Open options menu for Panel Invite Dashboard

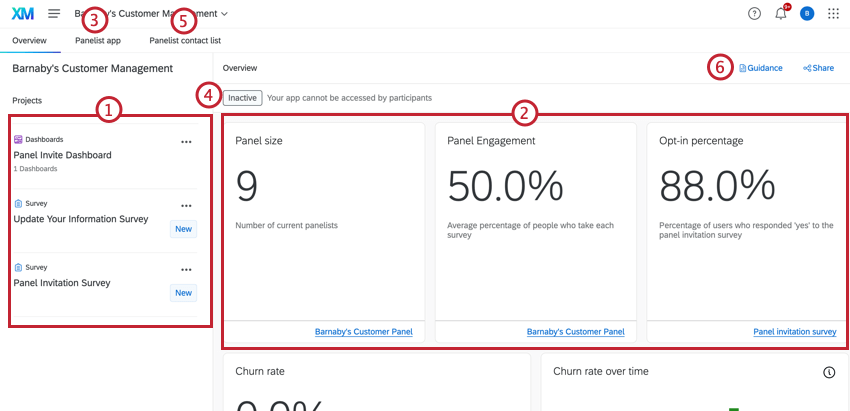coord(186,142)
